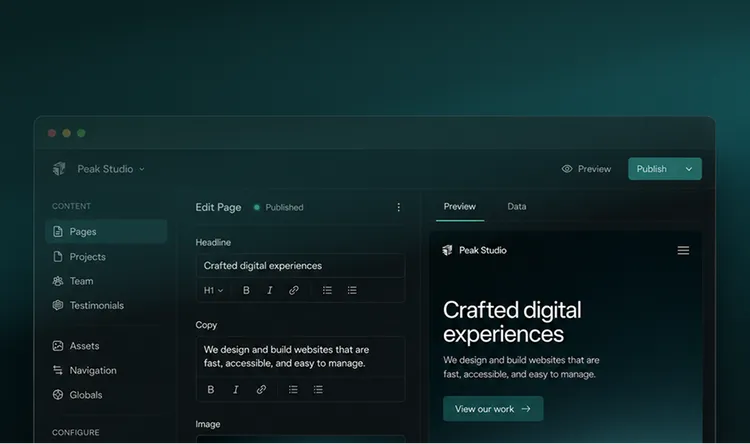Click the Team people icon

point(58,281)
